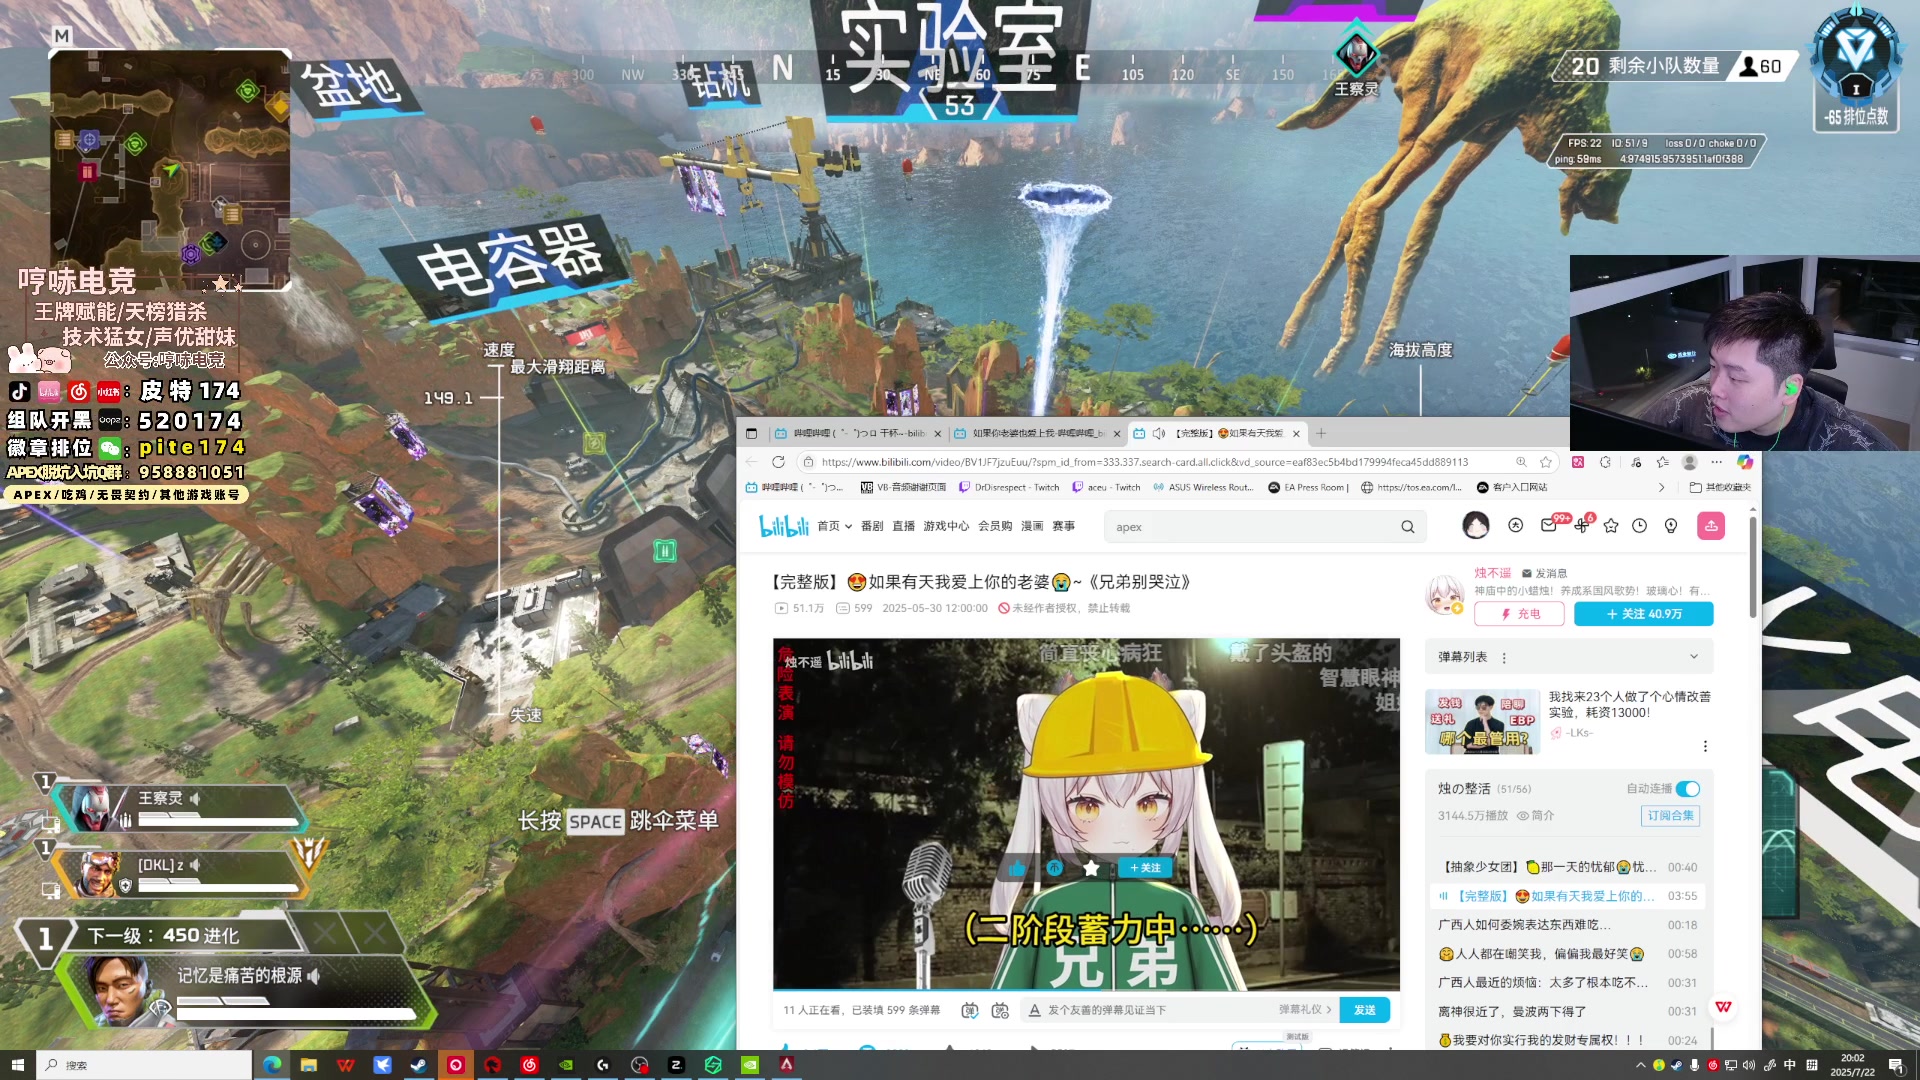Image resolution: width=1920 pixels, height=1080 pixels.
Task: Refresh the browser page
Action: [778, 462]
